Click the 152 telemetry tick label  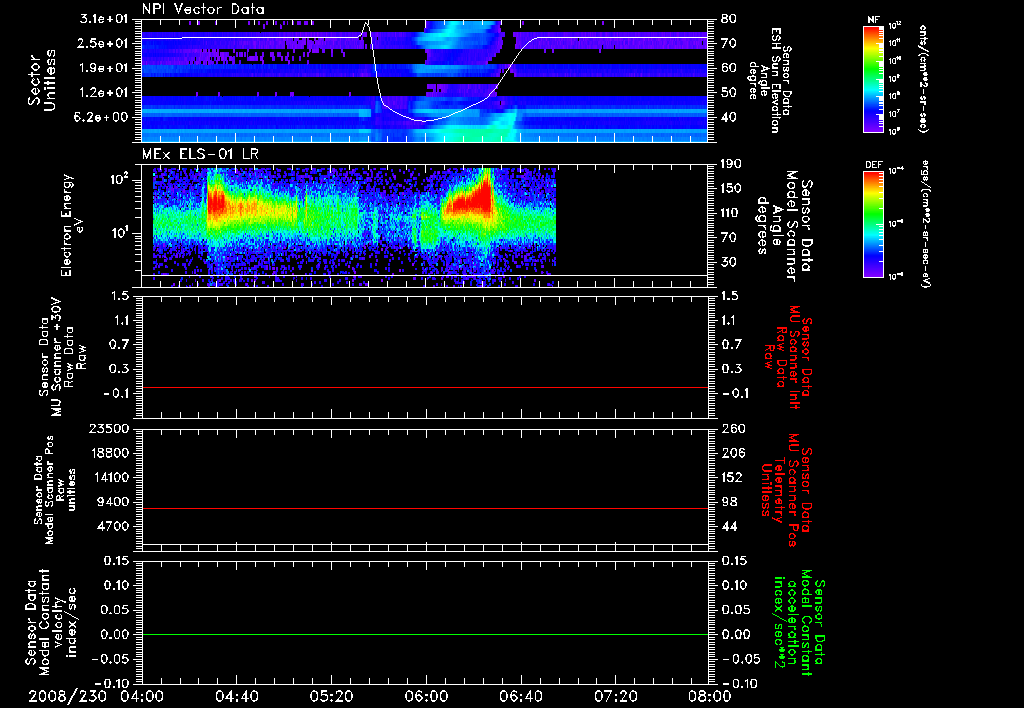[x=733, y=477]
